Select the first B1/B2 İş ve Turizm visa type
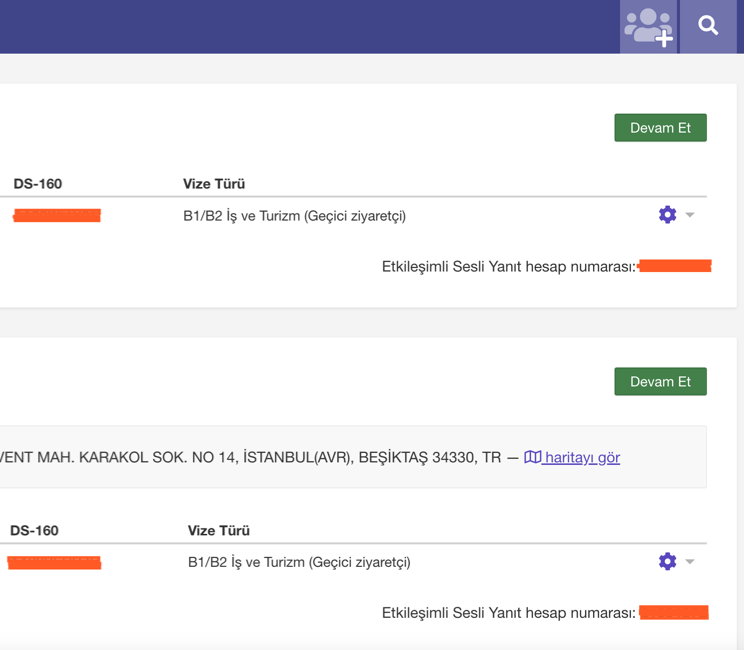745x650 pixels. pos(295,216)
